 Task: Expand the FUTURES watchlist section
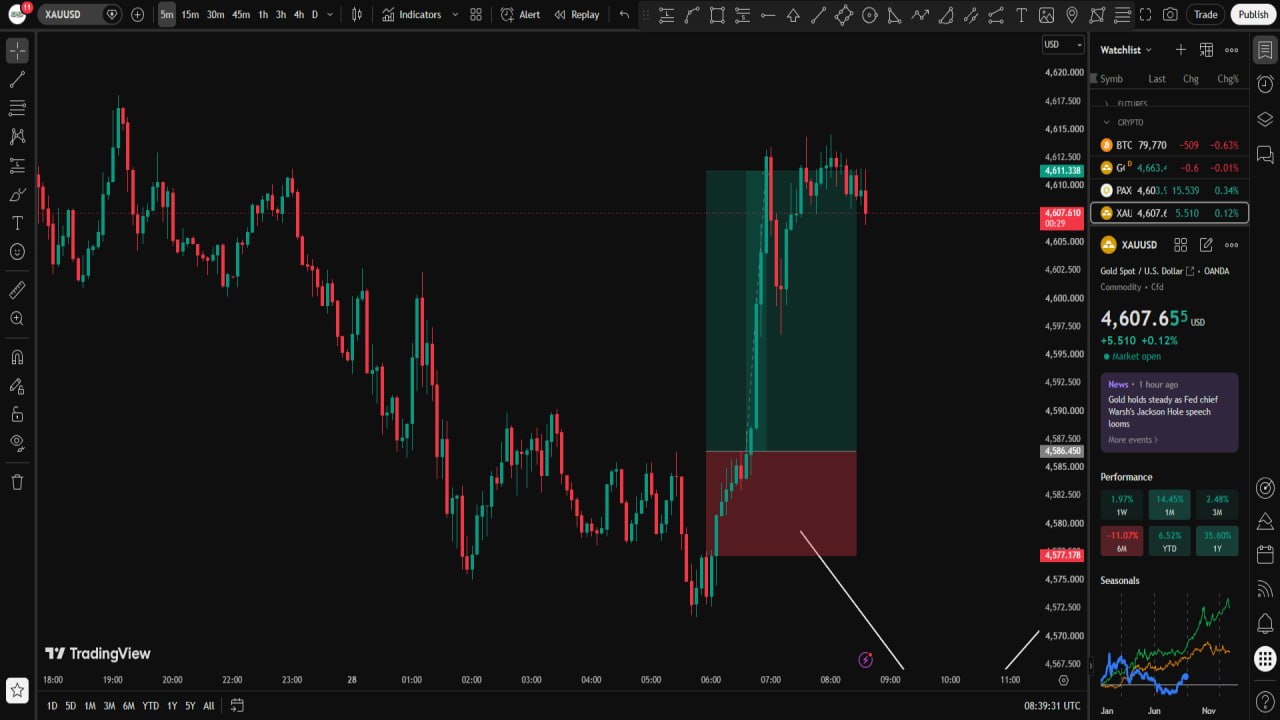tap(1107, 104)
